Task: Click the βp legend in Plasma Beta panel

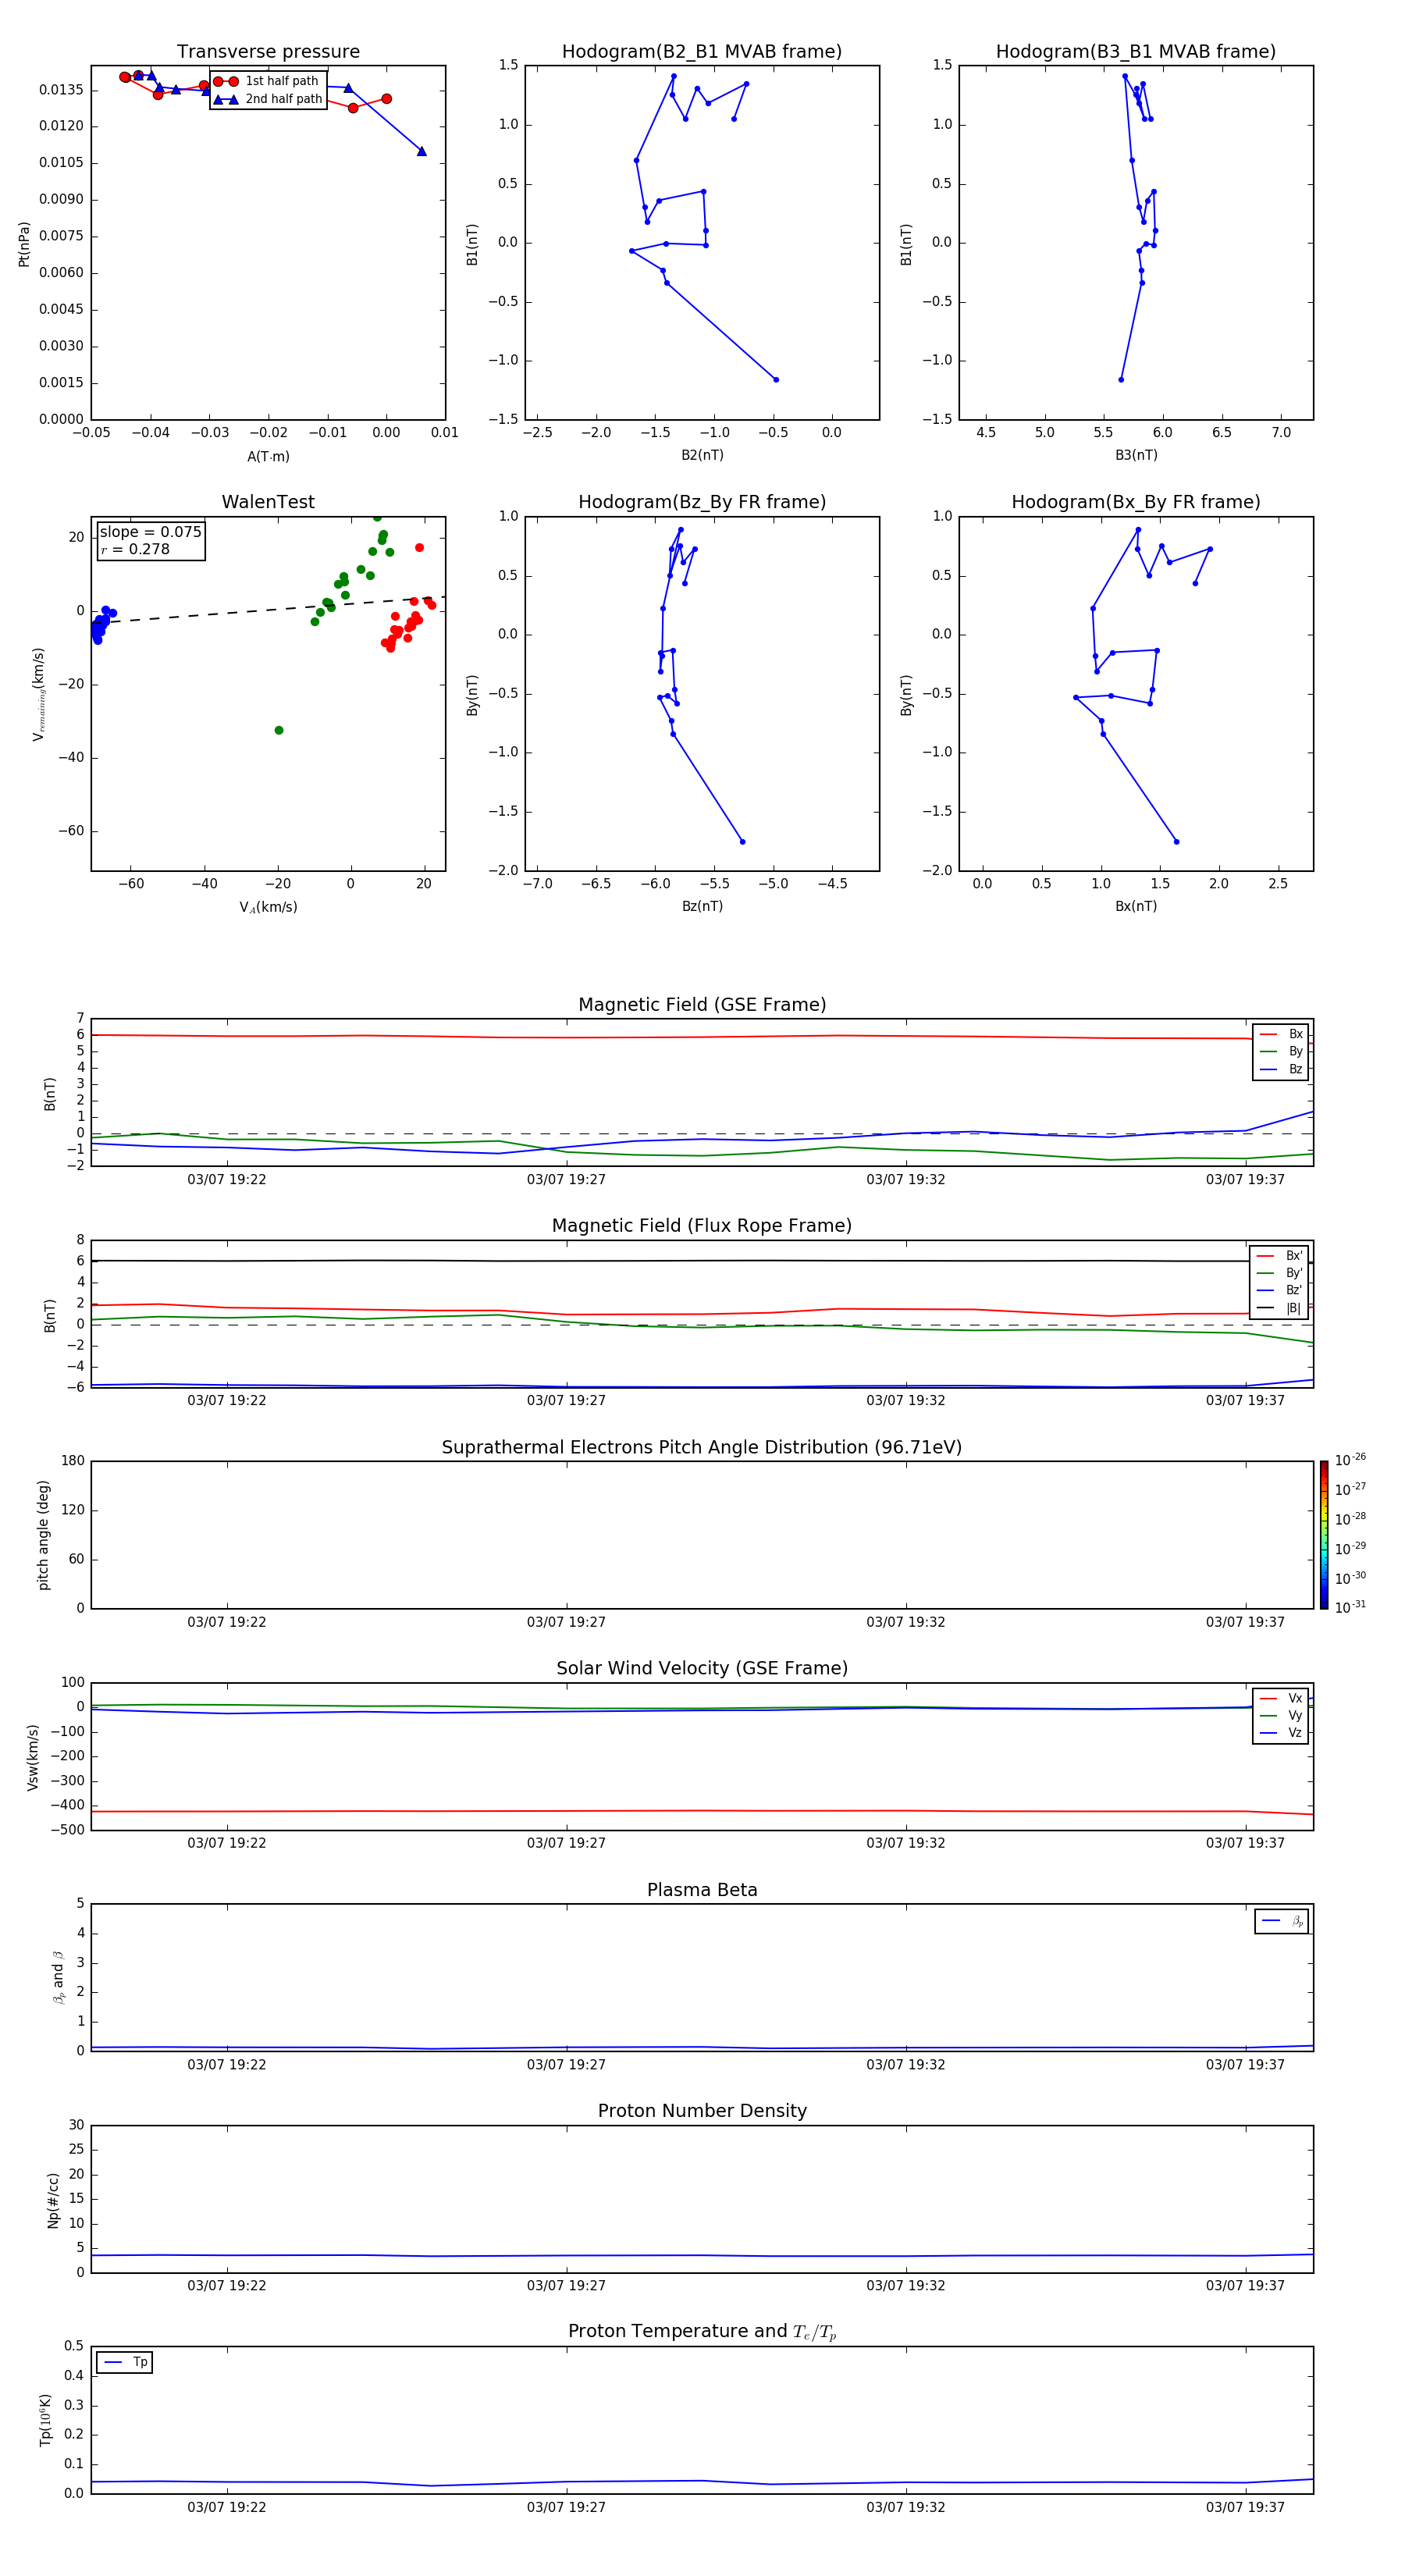Action: [x=1282, y=1921]
